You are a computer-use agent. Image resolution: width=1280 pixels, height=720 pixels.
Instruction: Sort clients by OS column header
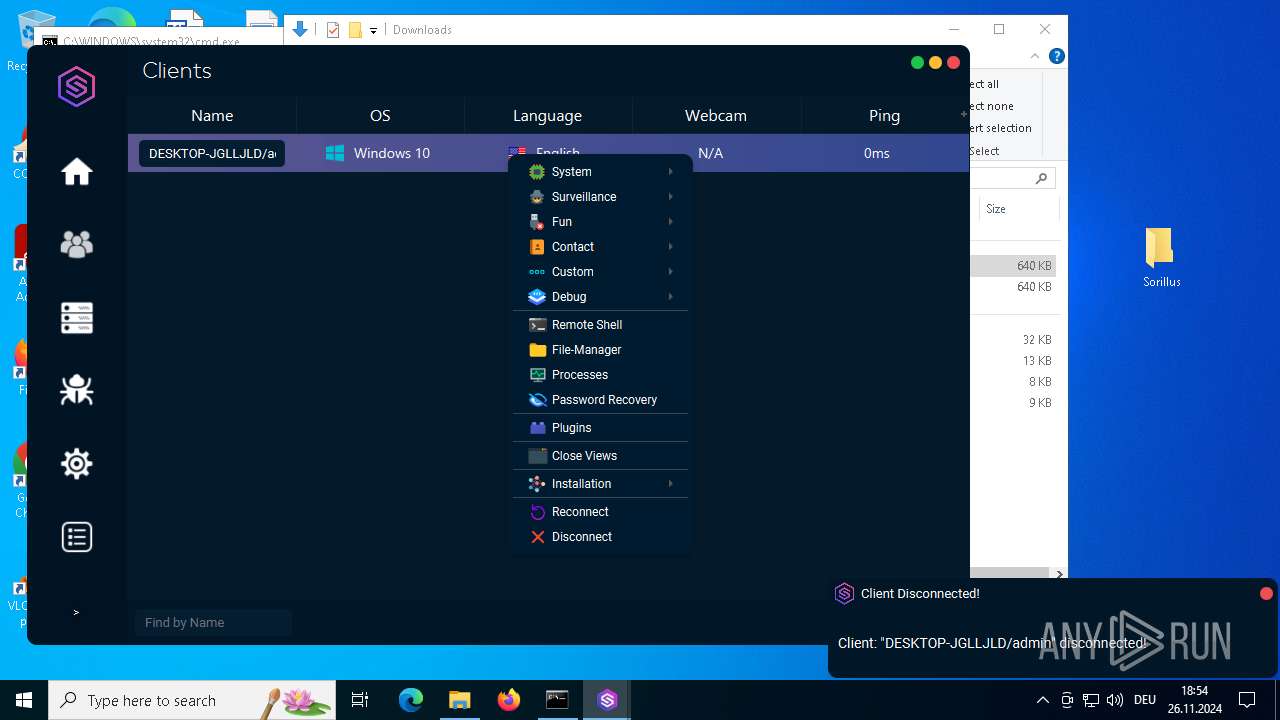click(380, 116)
